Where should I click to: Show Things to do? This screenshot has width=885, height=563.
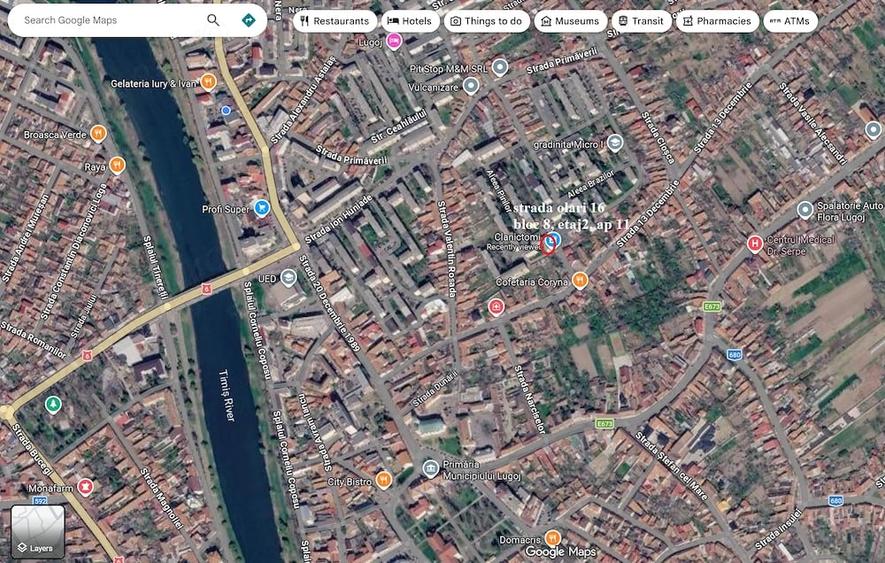[x=487, y=21]
